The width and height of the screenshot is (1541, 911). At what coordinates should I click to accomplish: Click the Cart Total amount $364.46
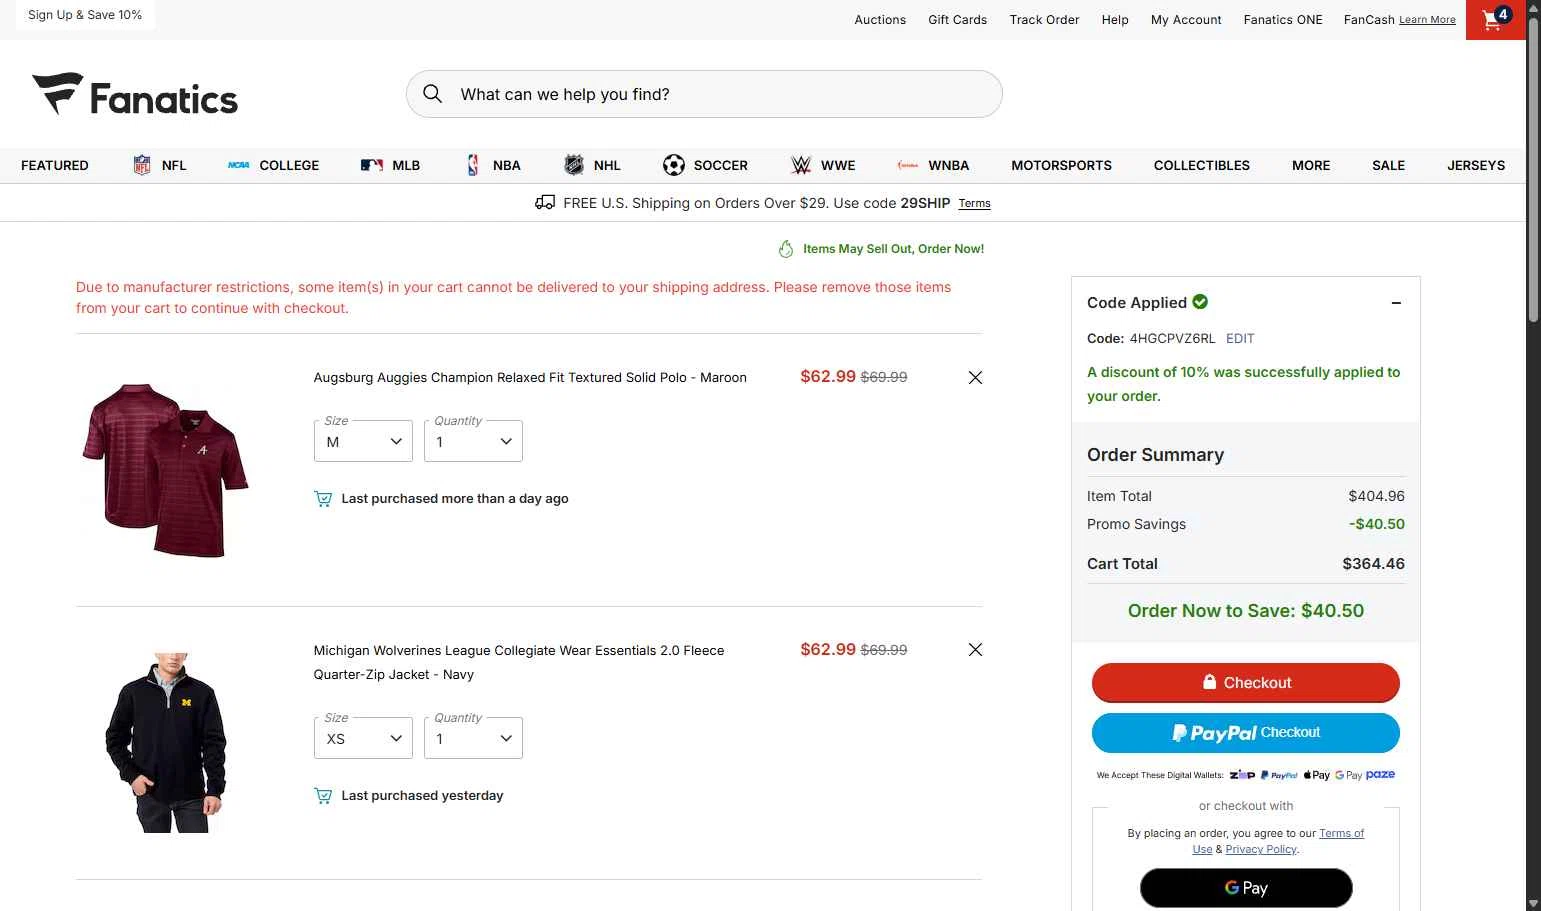tap(1373, 564)
